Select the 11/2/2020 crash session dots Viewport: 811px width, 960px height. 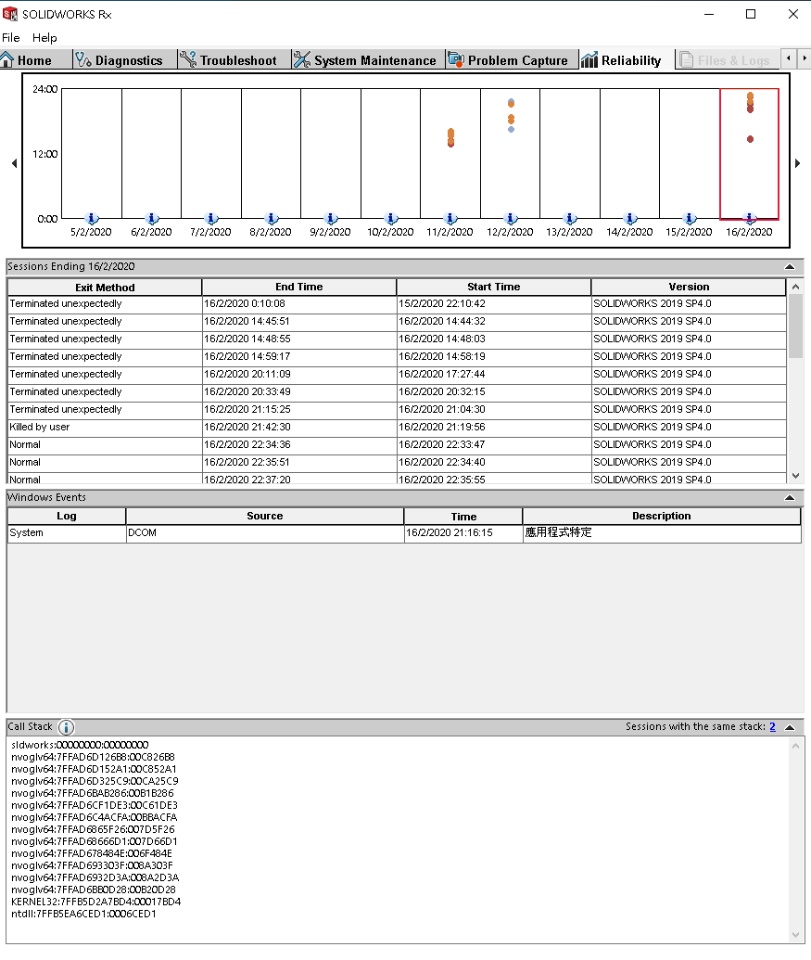pyautogui.click(x=451, y=138)
